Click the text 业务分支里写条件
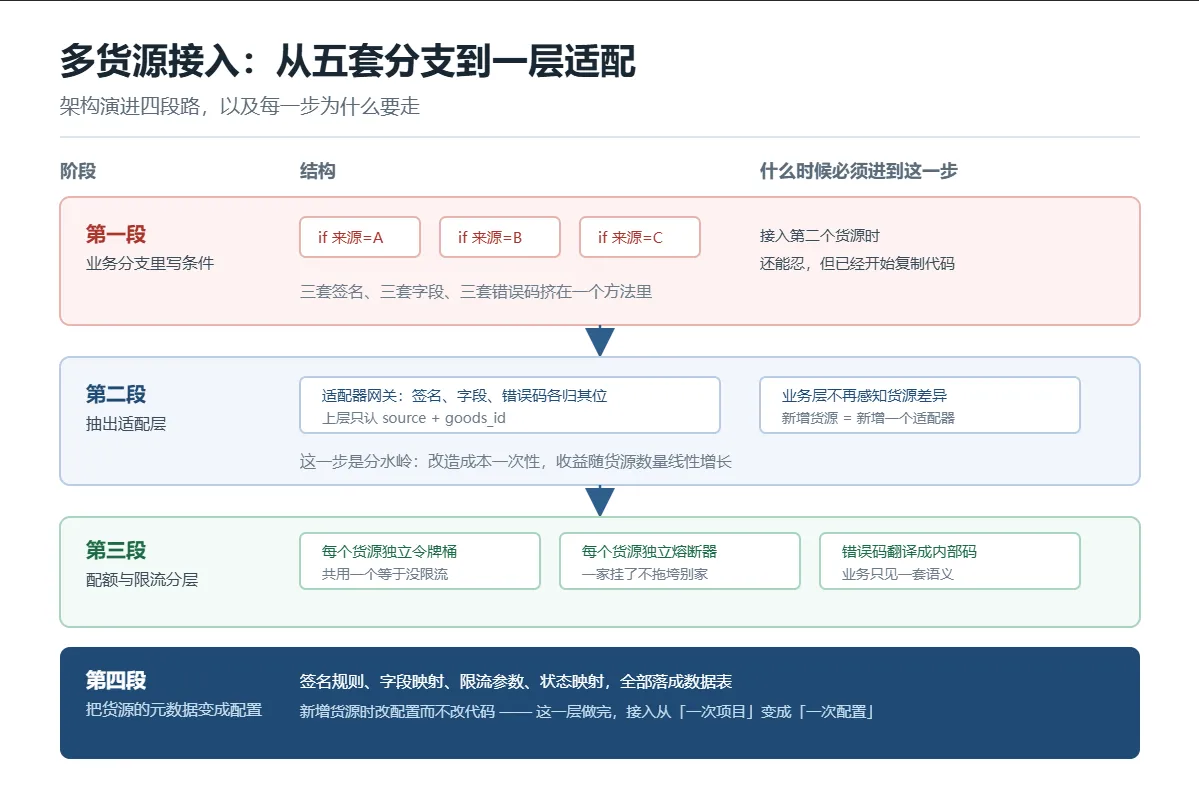 click(150, 264)
